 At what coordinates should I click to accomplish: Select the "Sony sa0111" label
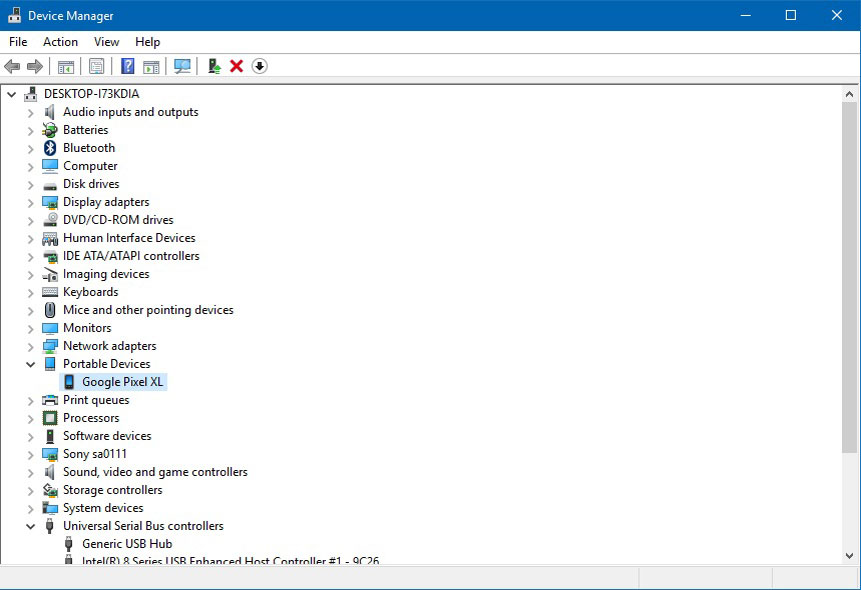click(x=95, y=454)
